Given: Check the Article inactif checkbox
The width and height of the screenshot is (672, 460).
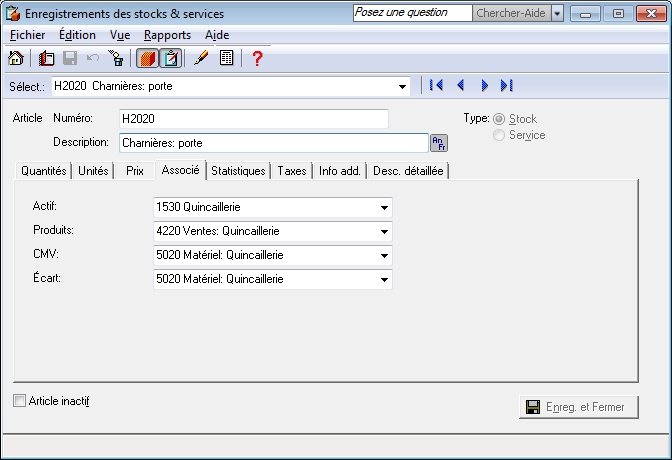Looking at the screenshot, I should click(21, 401).
